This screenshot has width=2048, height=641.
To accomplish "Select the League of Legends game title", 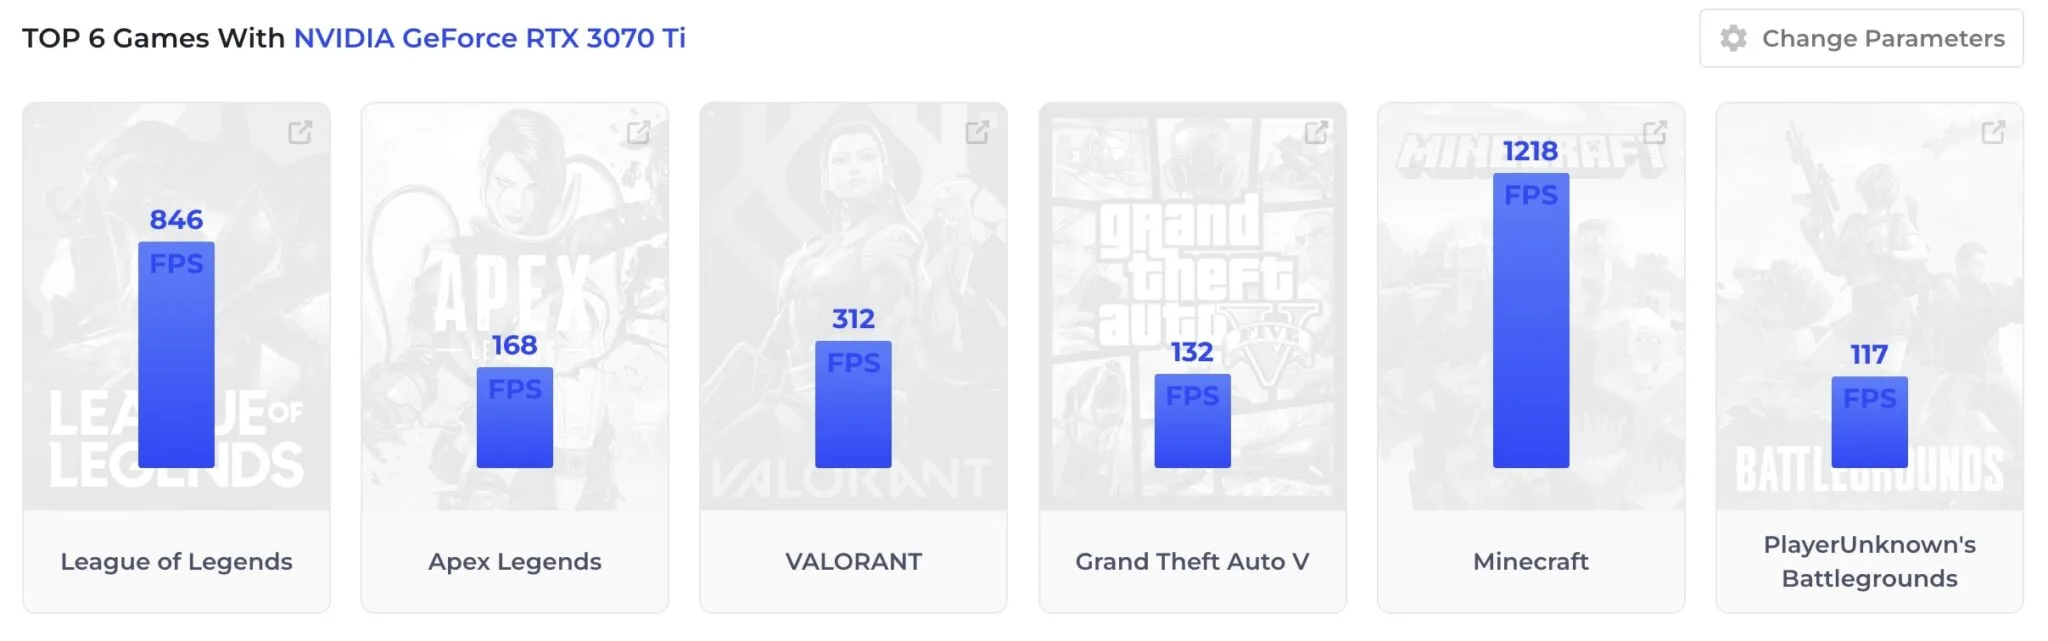I will click(176, 561).
